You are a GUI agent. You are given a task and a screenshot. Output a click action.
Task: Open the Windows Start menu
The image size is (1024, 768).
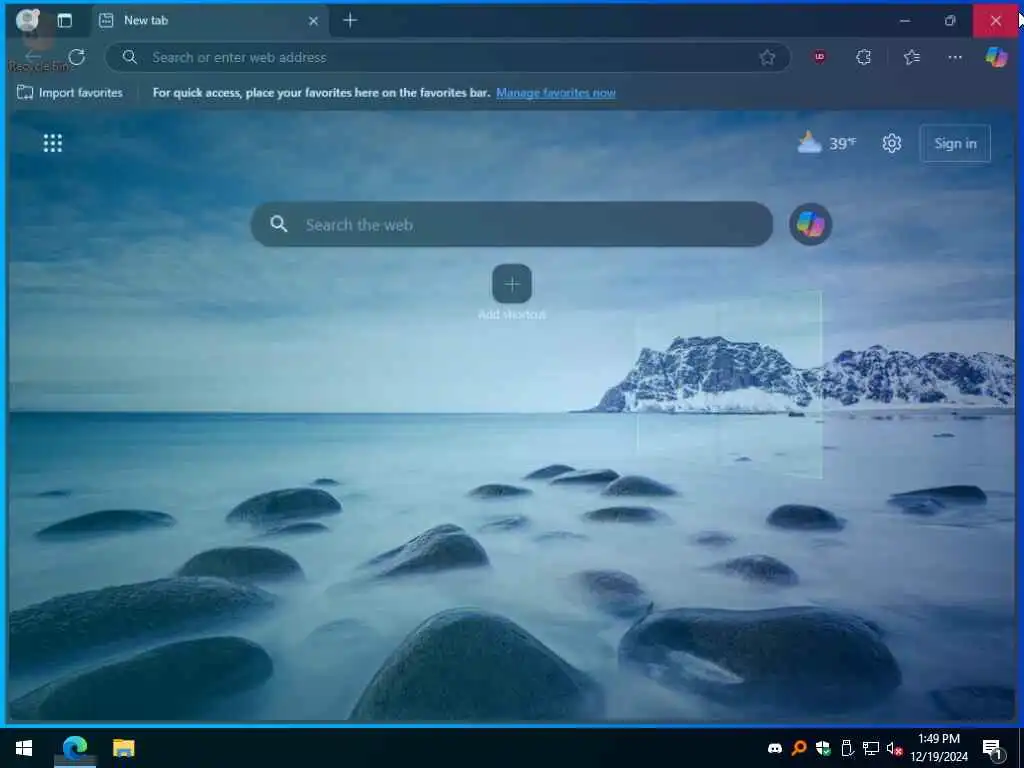[24, 748]
